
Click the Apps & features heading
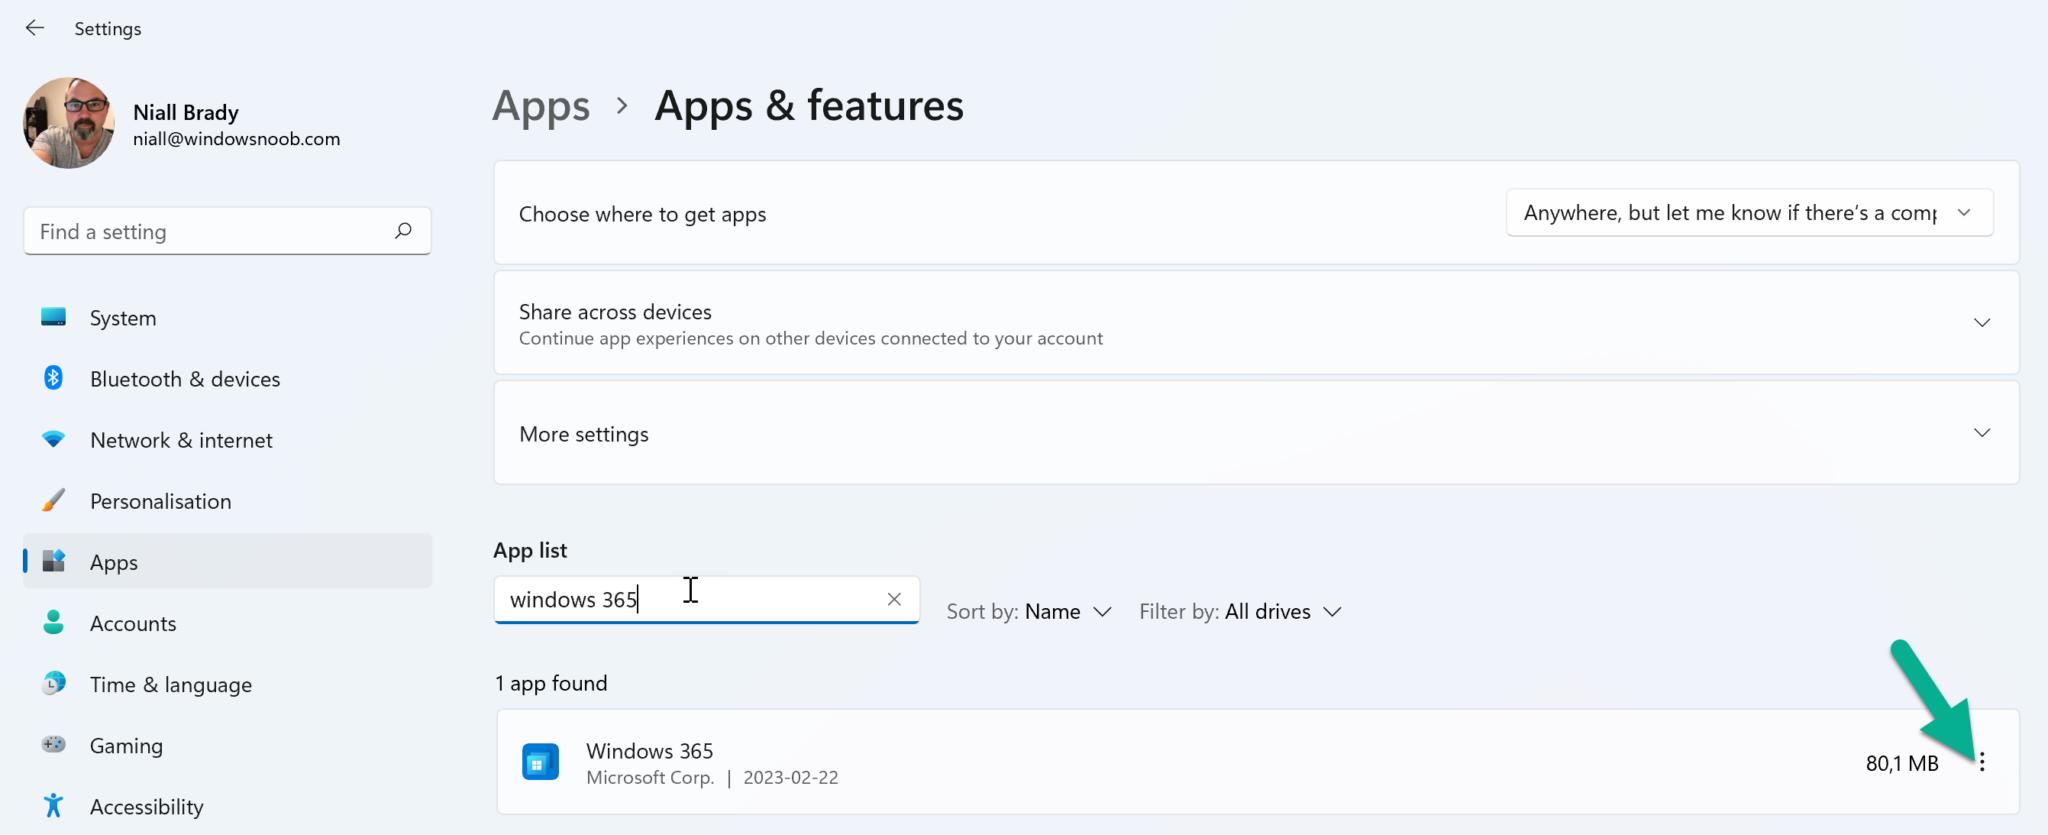pos(809,106)
